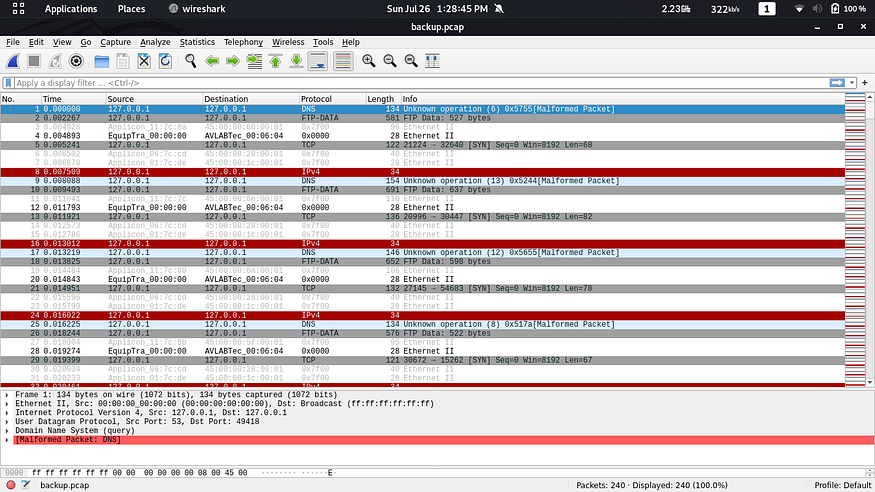
Task: Open the Applications menu in top panel
Action: point(71,9)
